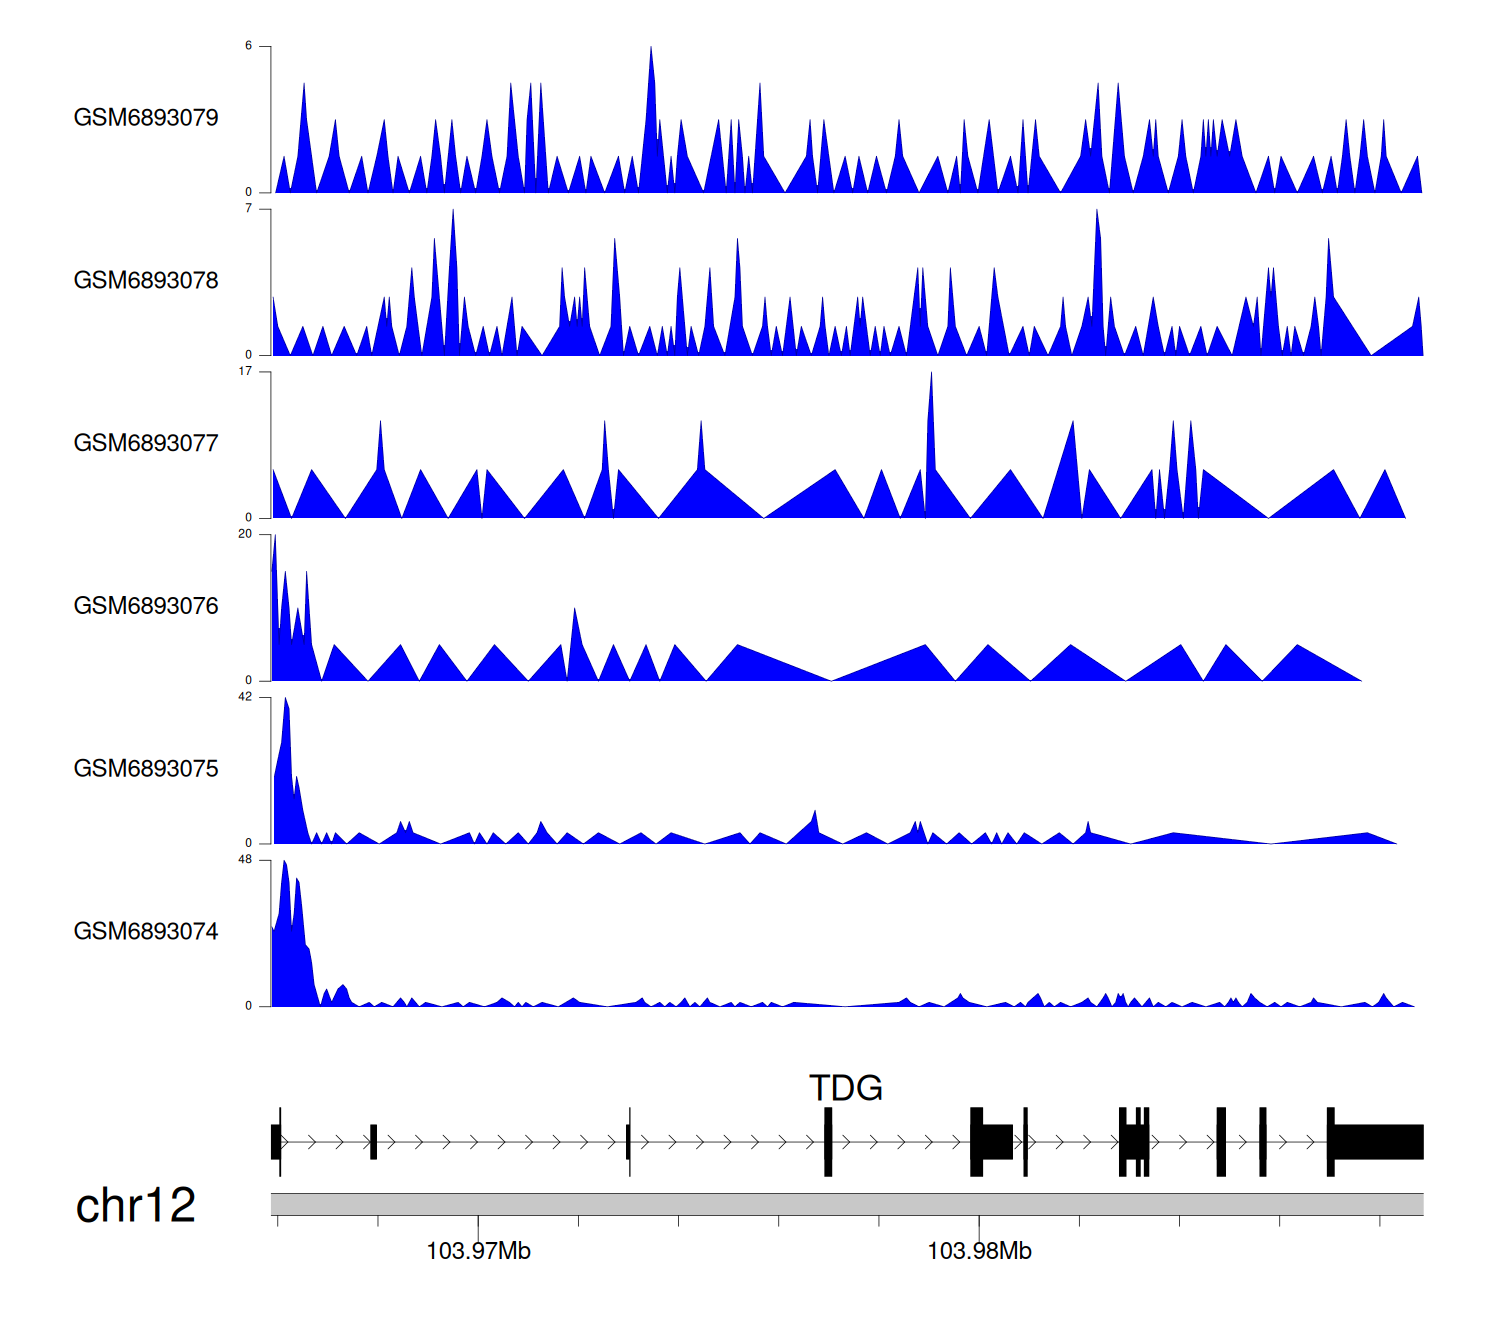Image resolution: width=1500 pixels, height=1320 pixels.
Task: Click the 103.97Mb axis position label
Action: click(478, 1251)
